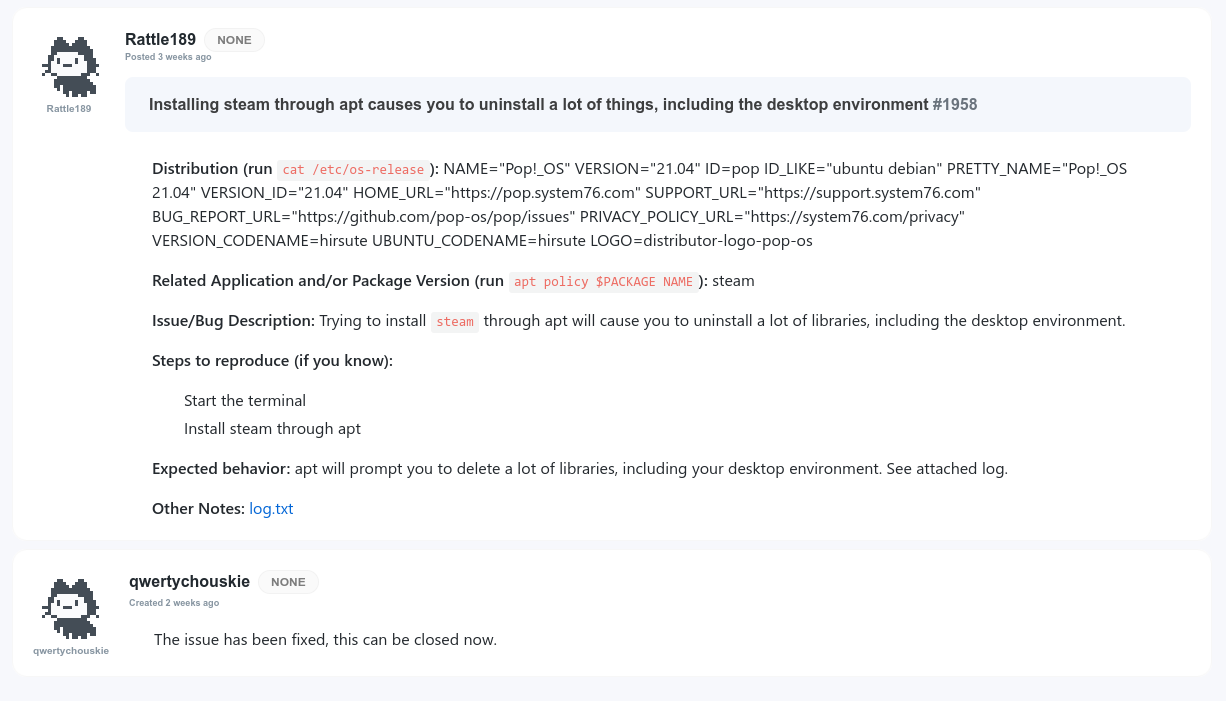
Task: Click the cat /etc/os-release code snippet
Action: coord(352,169)
